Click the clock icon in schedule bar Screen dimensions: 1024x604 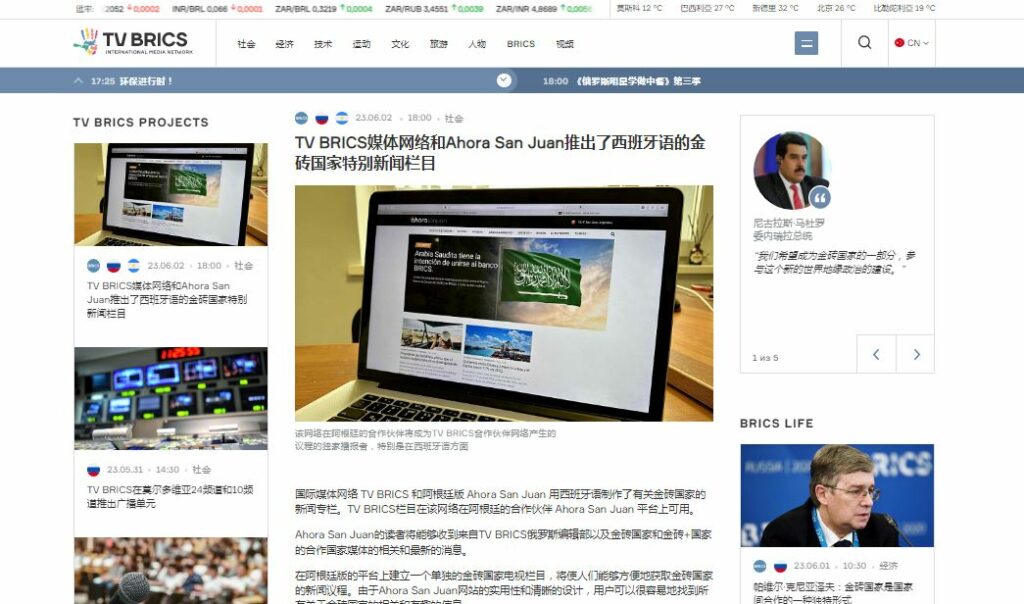(x=504, y=80)
